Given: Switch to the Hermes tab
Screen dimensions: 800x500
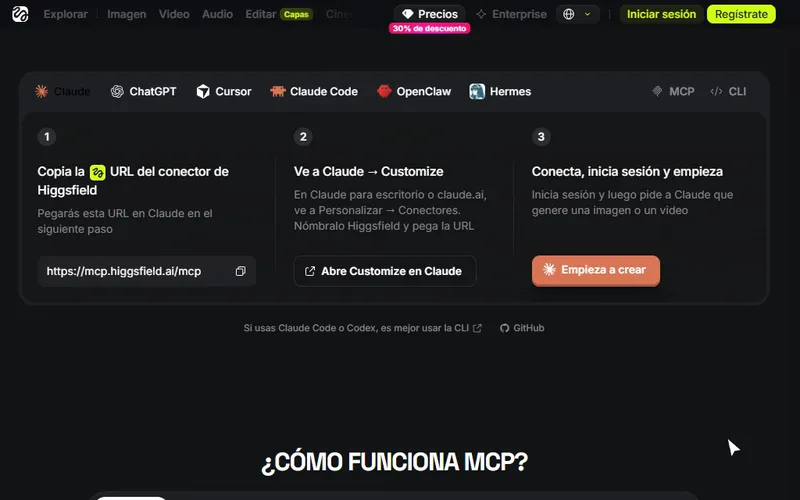Looking at the screenshot, I should pos(500,91).
